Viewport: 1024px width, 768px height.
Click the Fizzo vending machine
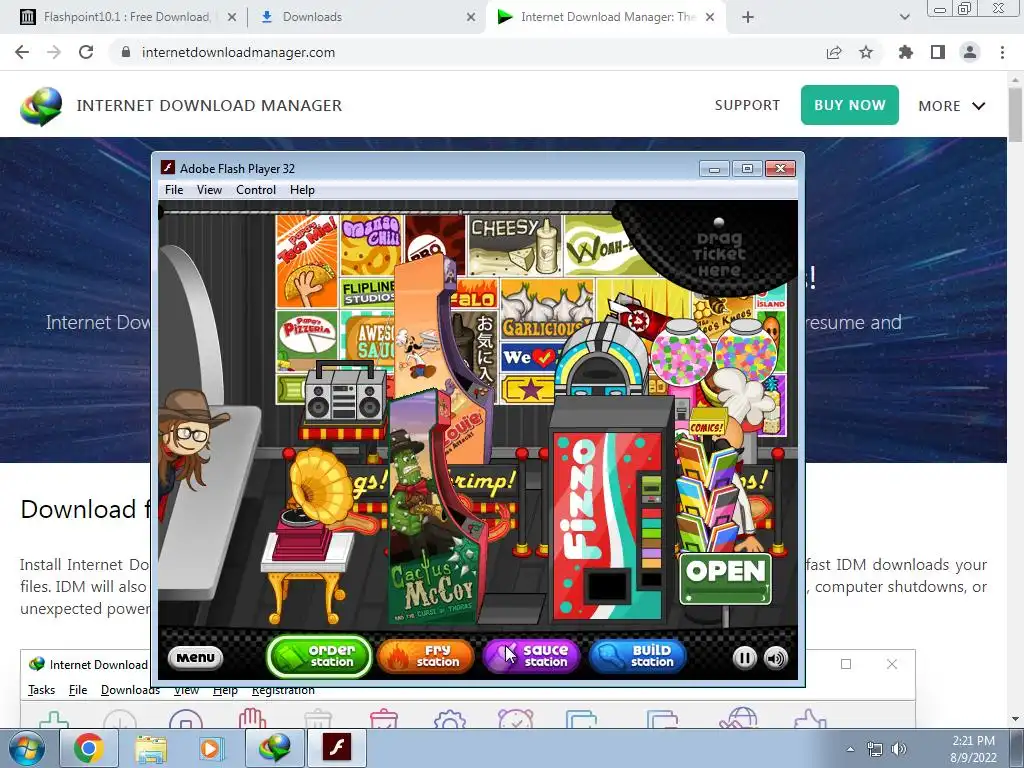(x=610, y=507)
